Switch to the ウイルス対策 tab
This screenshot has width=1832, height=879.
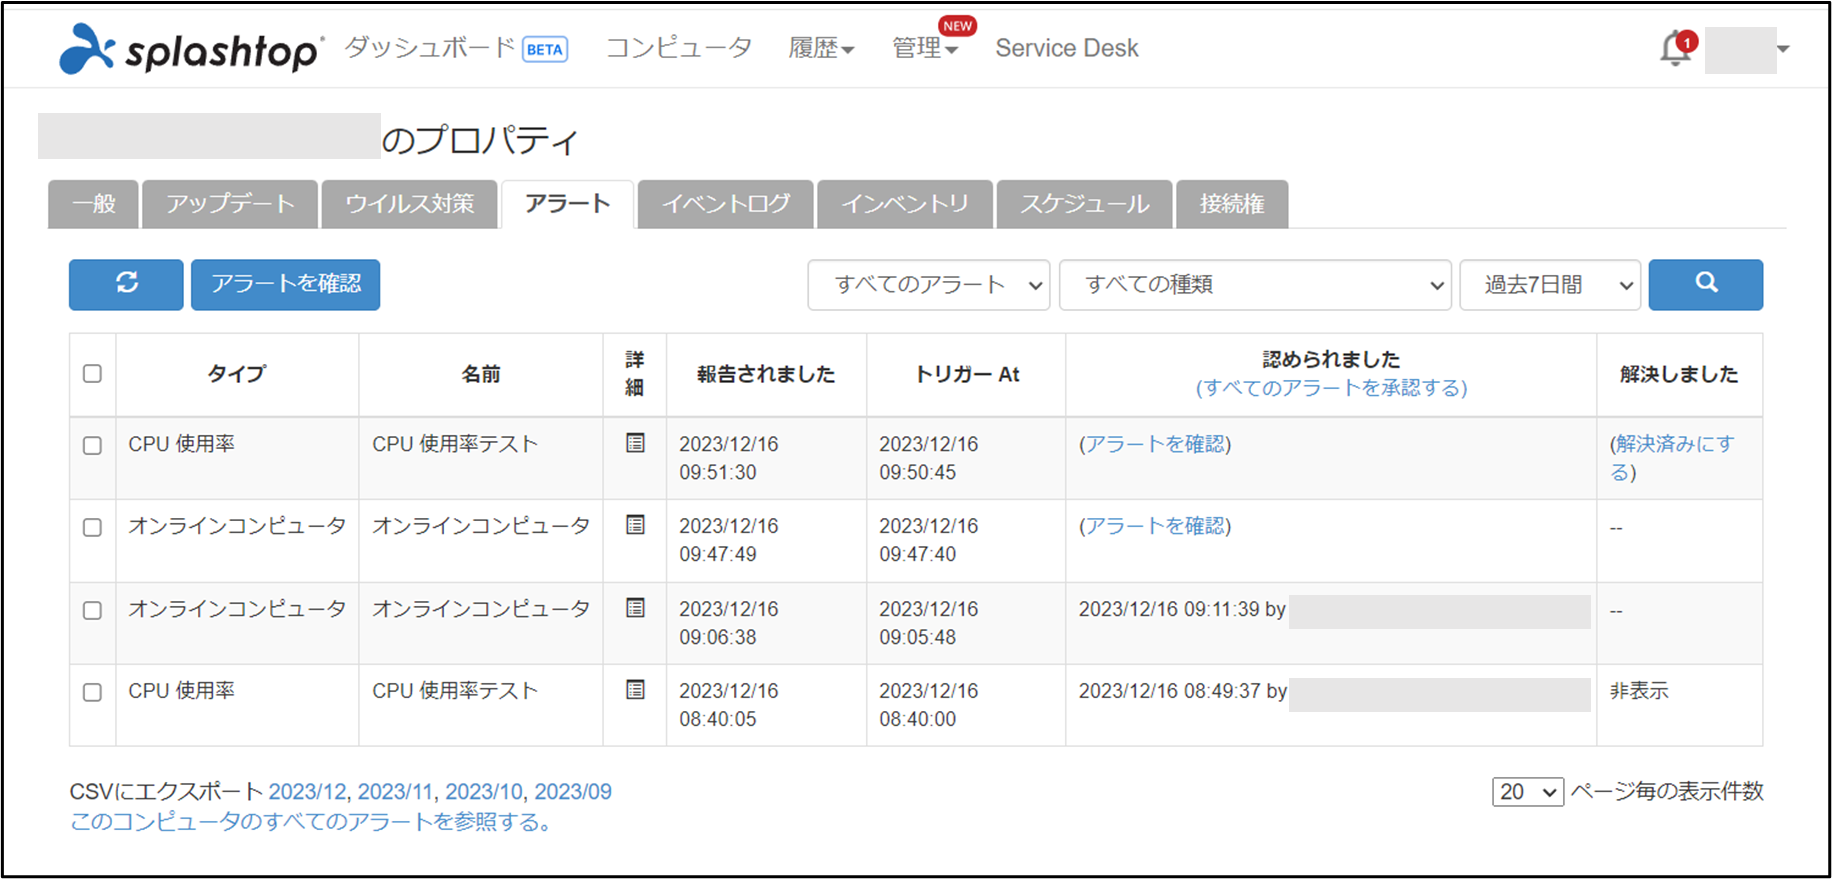[x=409, y=204]
